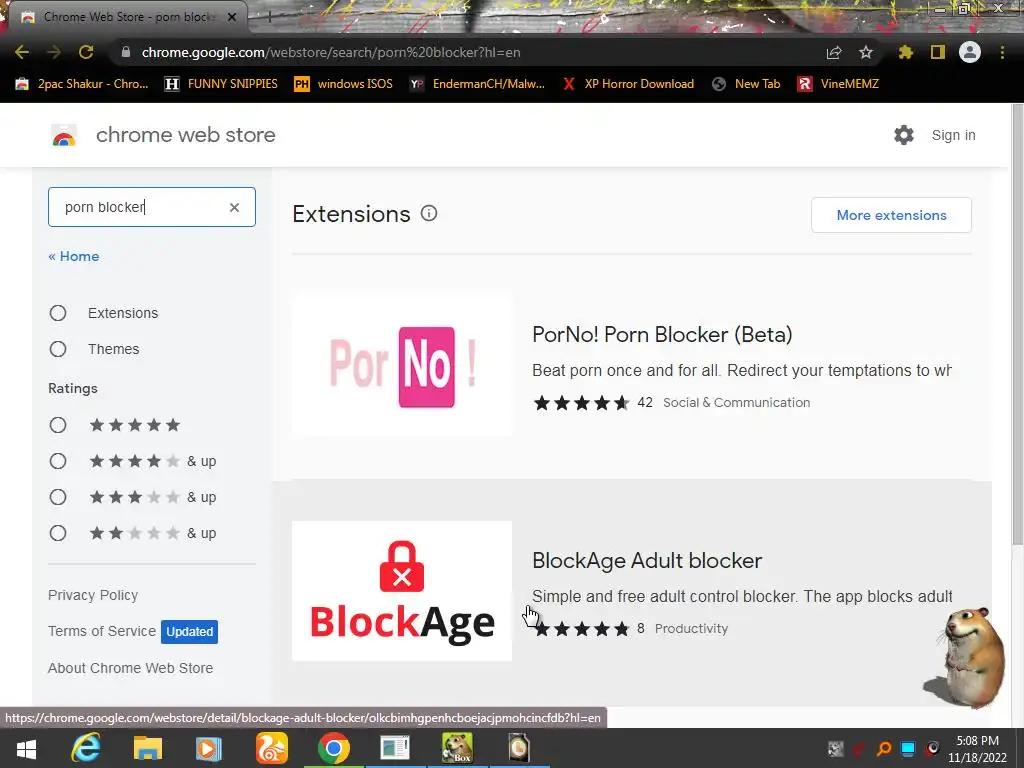The height and width of the screenshot is (768, 1024).
Task: Open the New Tab bookmark
Action: (x=746, y=84)
